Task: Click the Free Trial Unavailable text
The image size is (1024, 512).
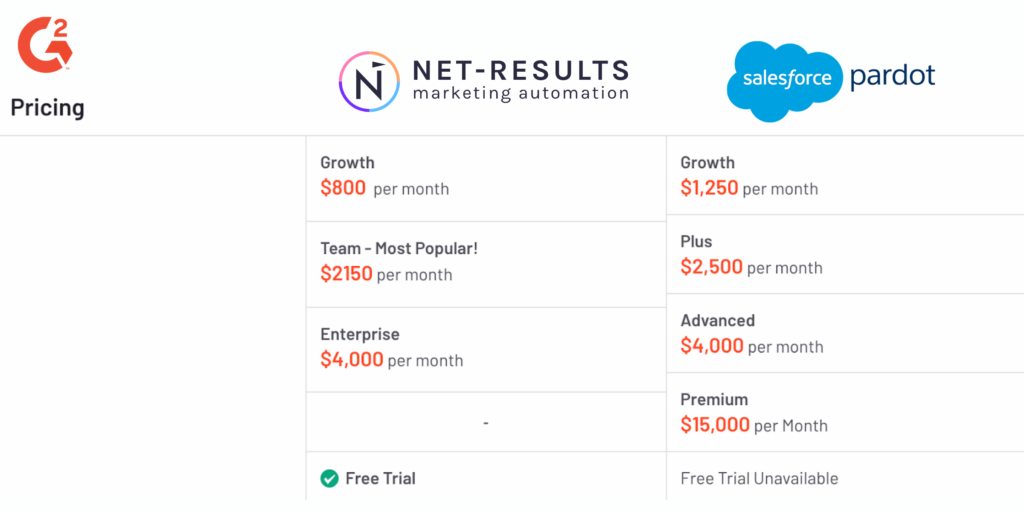Action: 760,479
